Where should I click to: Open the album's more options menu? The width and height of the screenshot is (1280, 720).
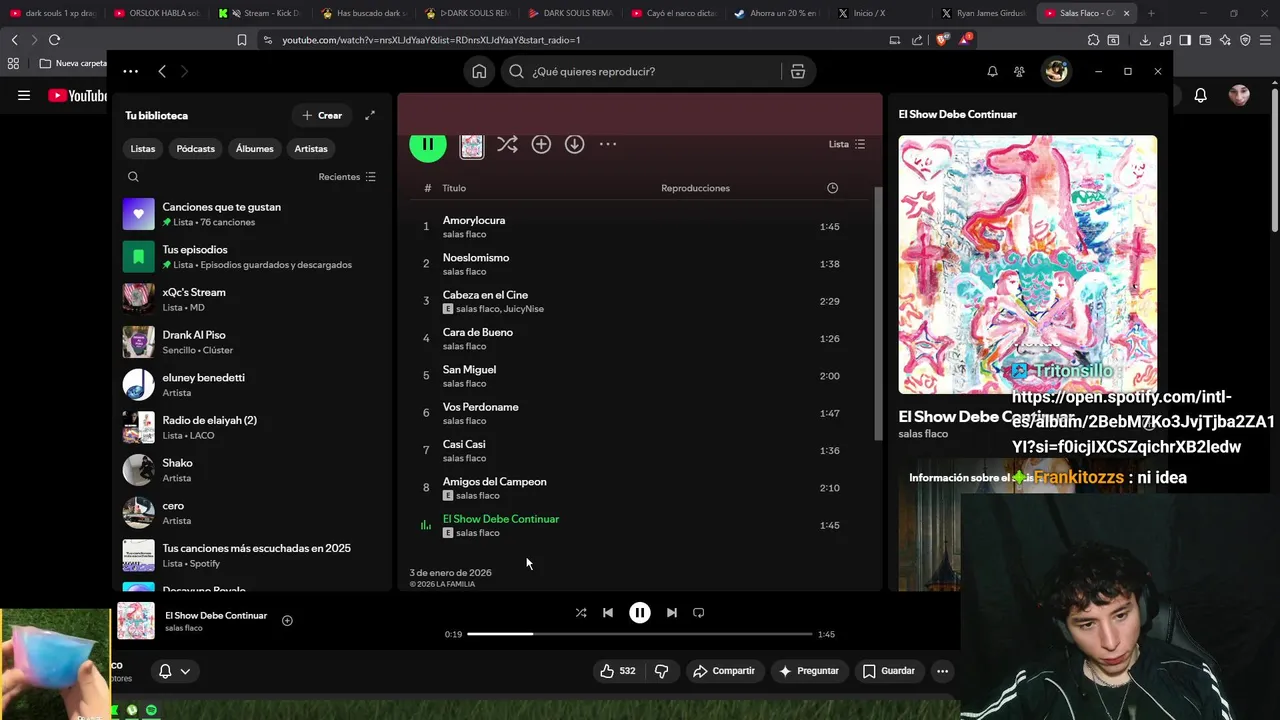(608, 144)
